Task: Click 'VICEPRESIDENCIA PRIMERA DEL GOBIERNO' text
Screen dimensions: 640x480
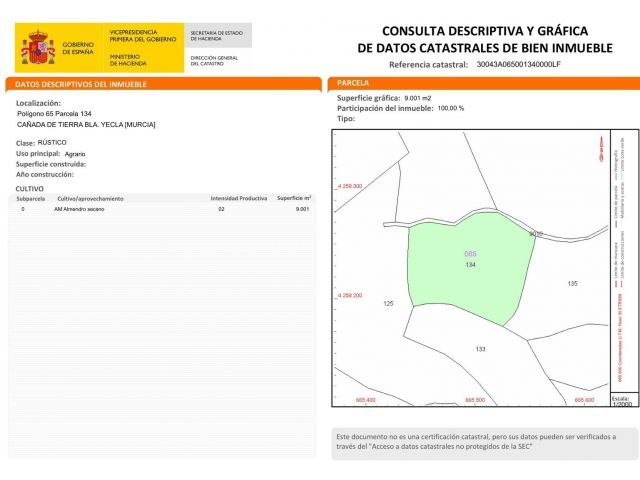Action: click(143, 36)
